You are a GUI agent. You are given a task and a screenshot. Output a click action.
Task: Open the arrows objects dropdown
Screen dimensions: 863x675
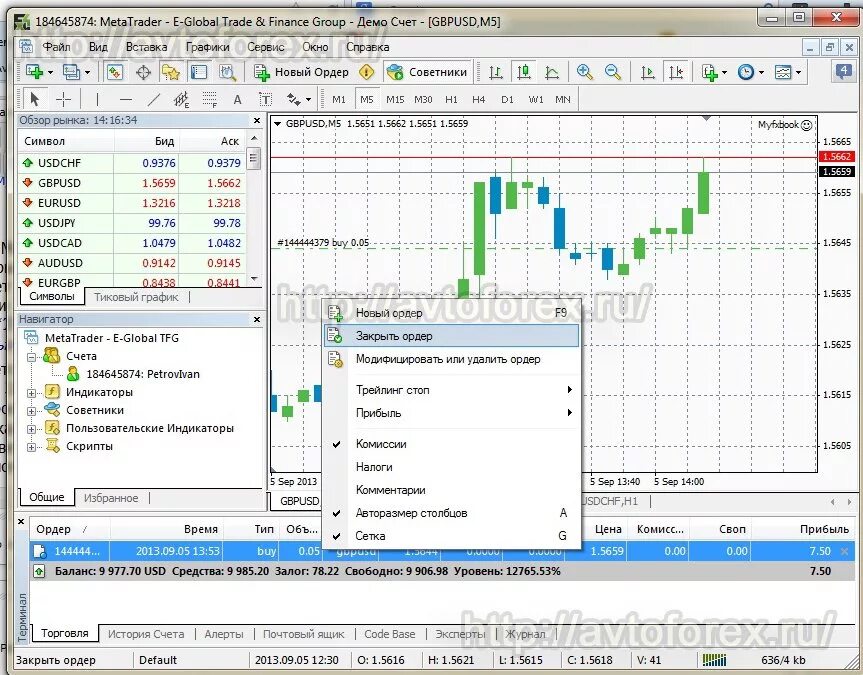(299, 100)
